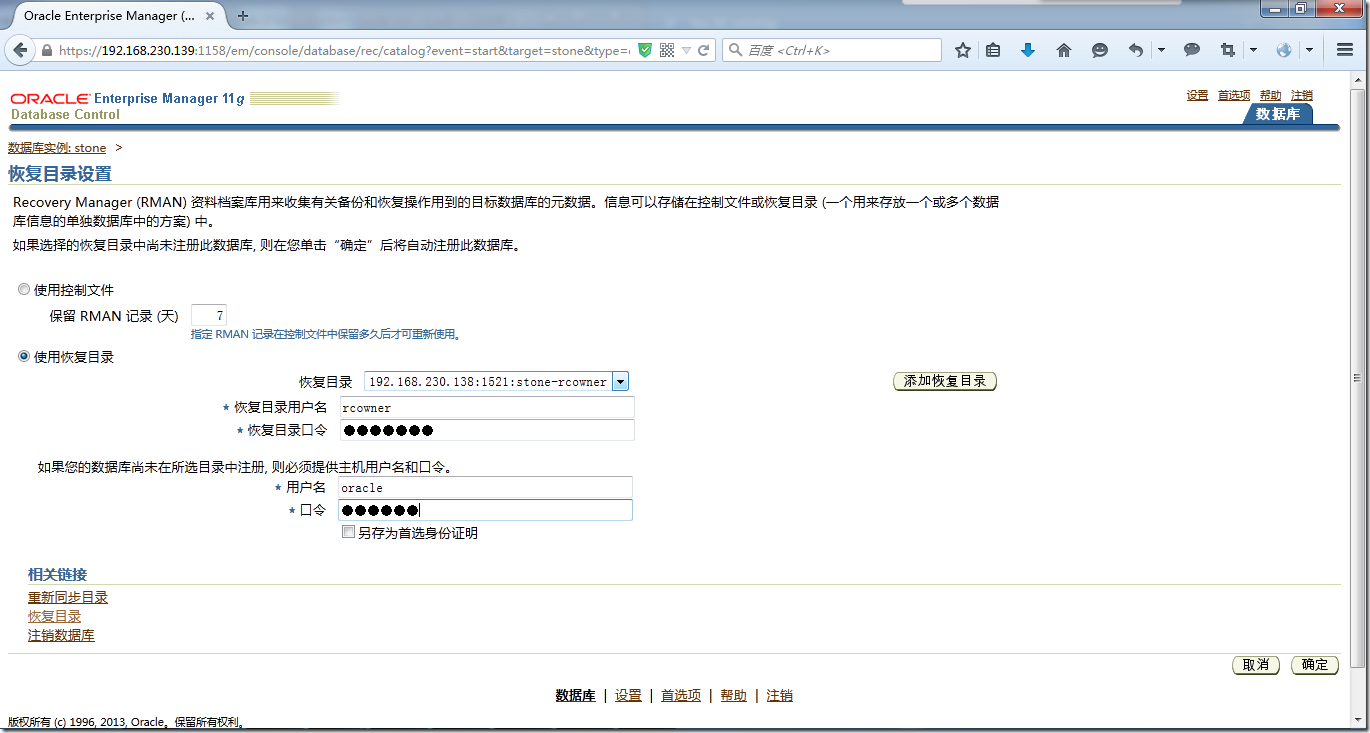Click the smiley face toolbar icon
This screenshot has height=733, width=1370.
click(x=1100, y=50)
